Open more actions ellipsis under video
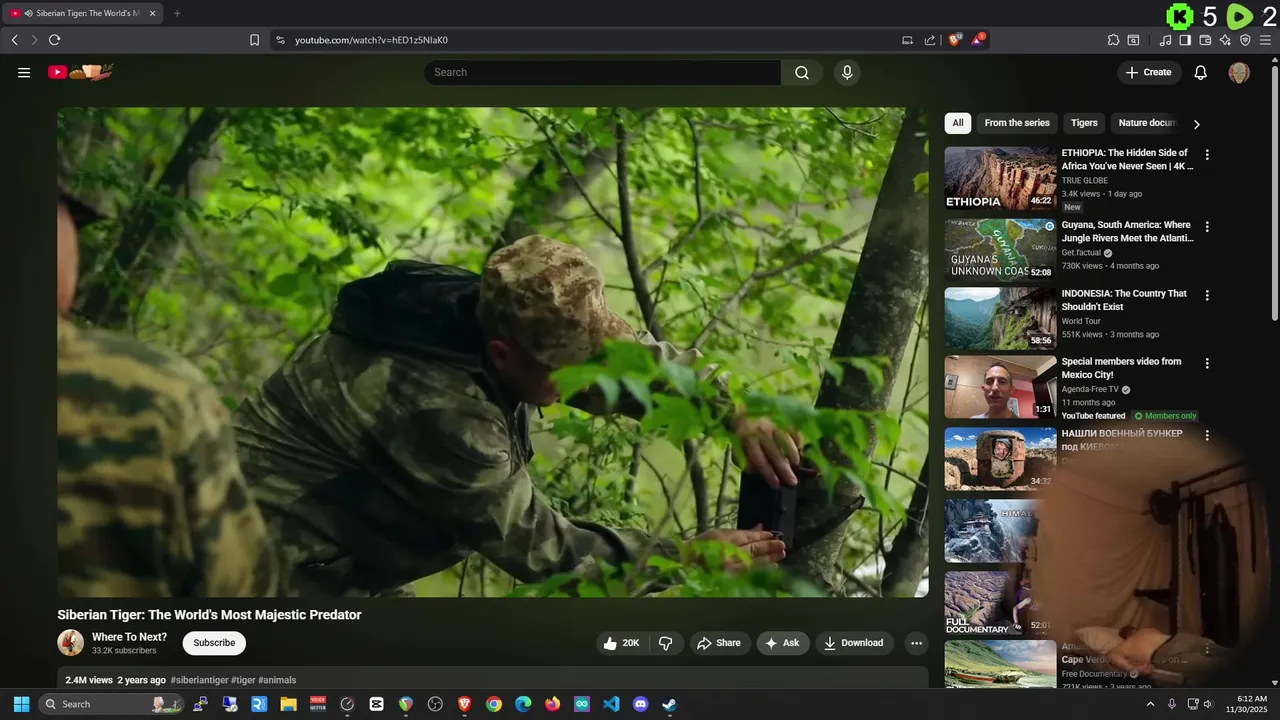 click(916, 643)
